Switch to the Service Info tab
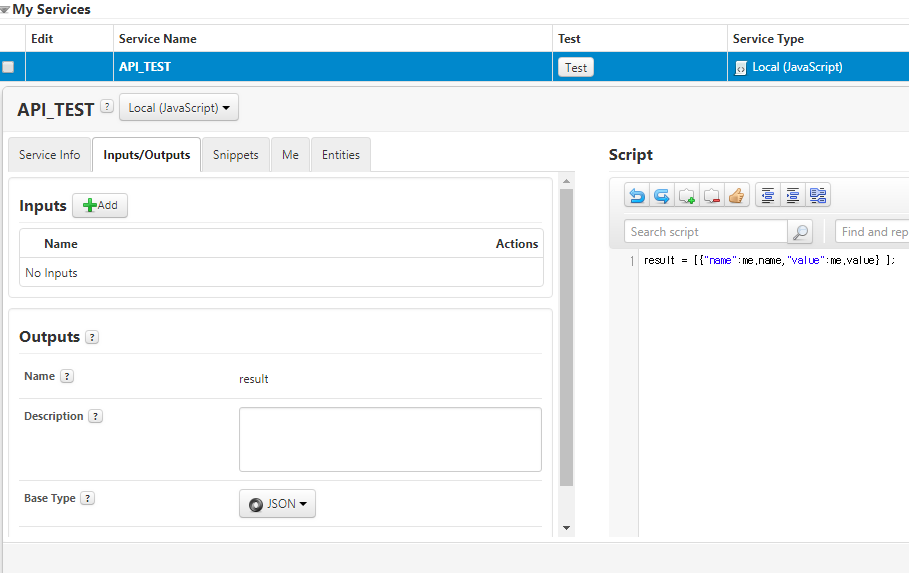 click(x=50, y=155)
